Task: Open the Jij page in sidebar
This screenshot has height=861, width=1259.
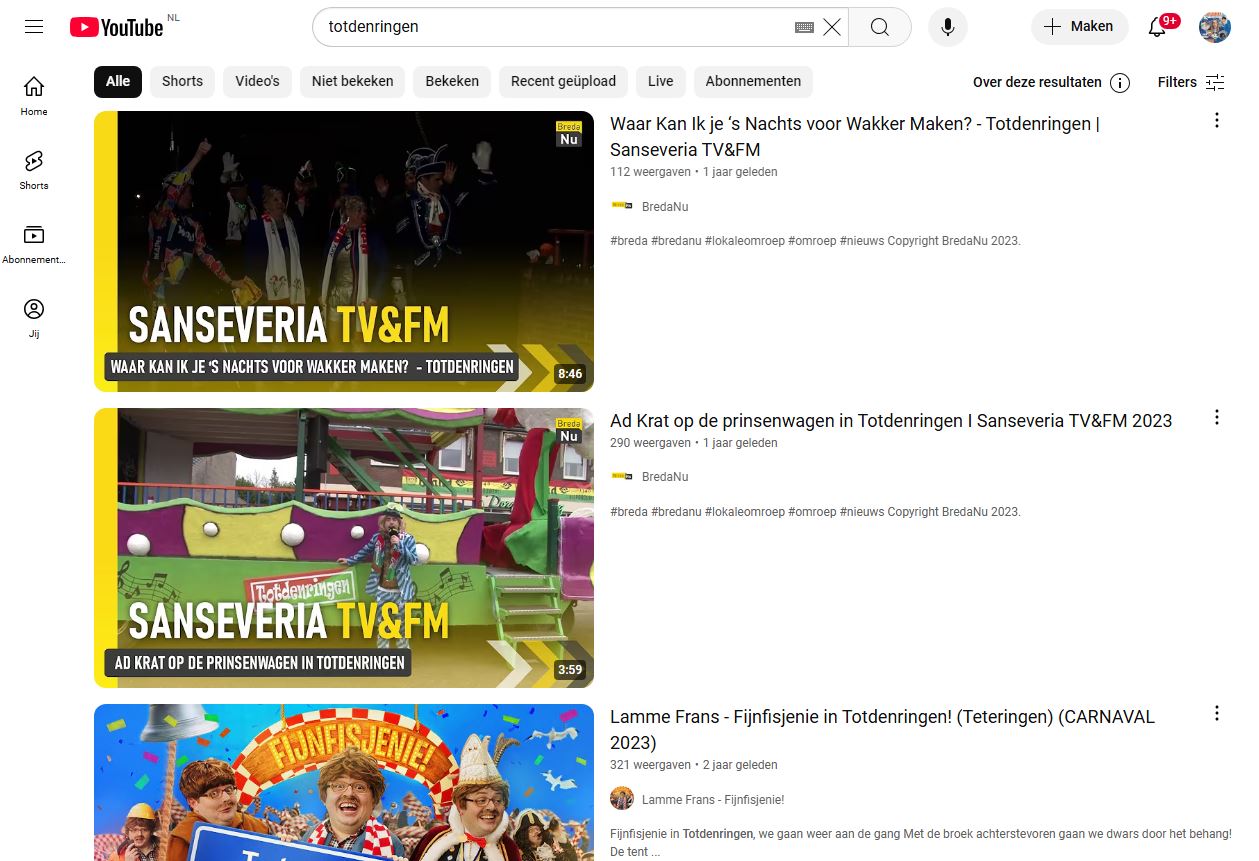Action: (x=34, y=318)
